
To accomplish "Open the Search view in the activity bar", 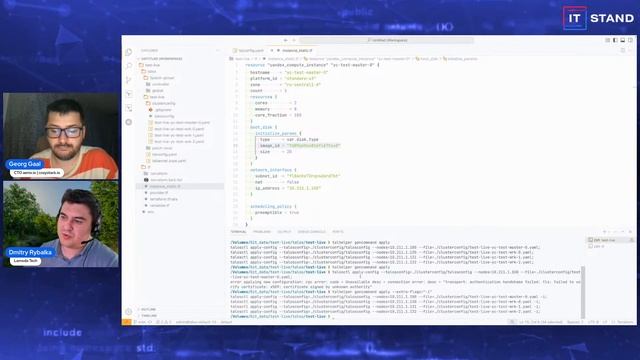I will tap(129, 66).
